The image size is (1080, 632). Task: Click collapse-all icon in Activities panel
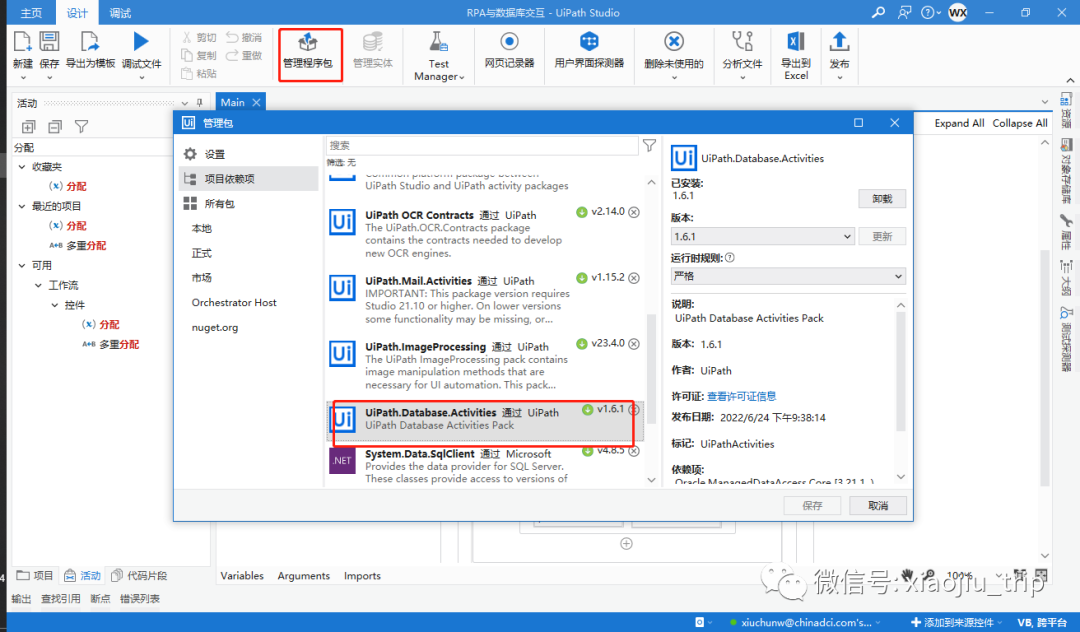tap(55, 127)
